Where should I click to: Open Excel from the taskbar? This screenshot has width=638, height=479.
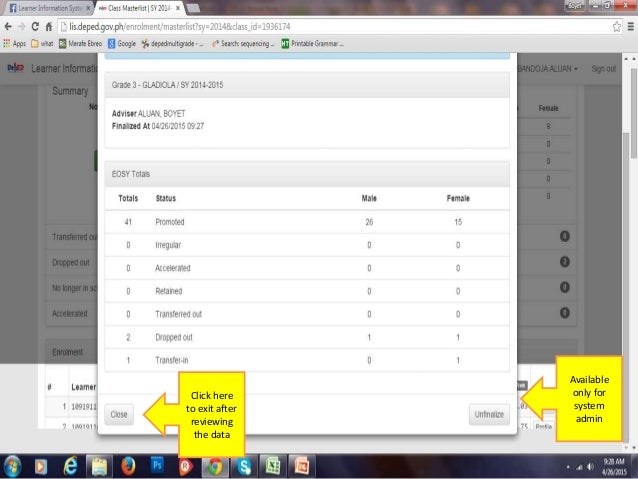(x=273, y=466)
